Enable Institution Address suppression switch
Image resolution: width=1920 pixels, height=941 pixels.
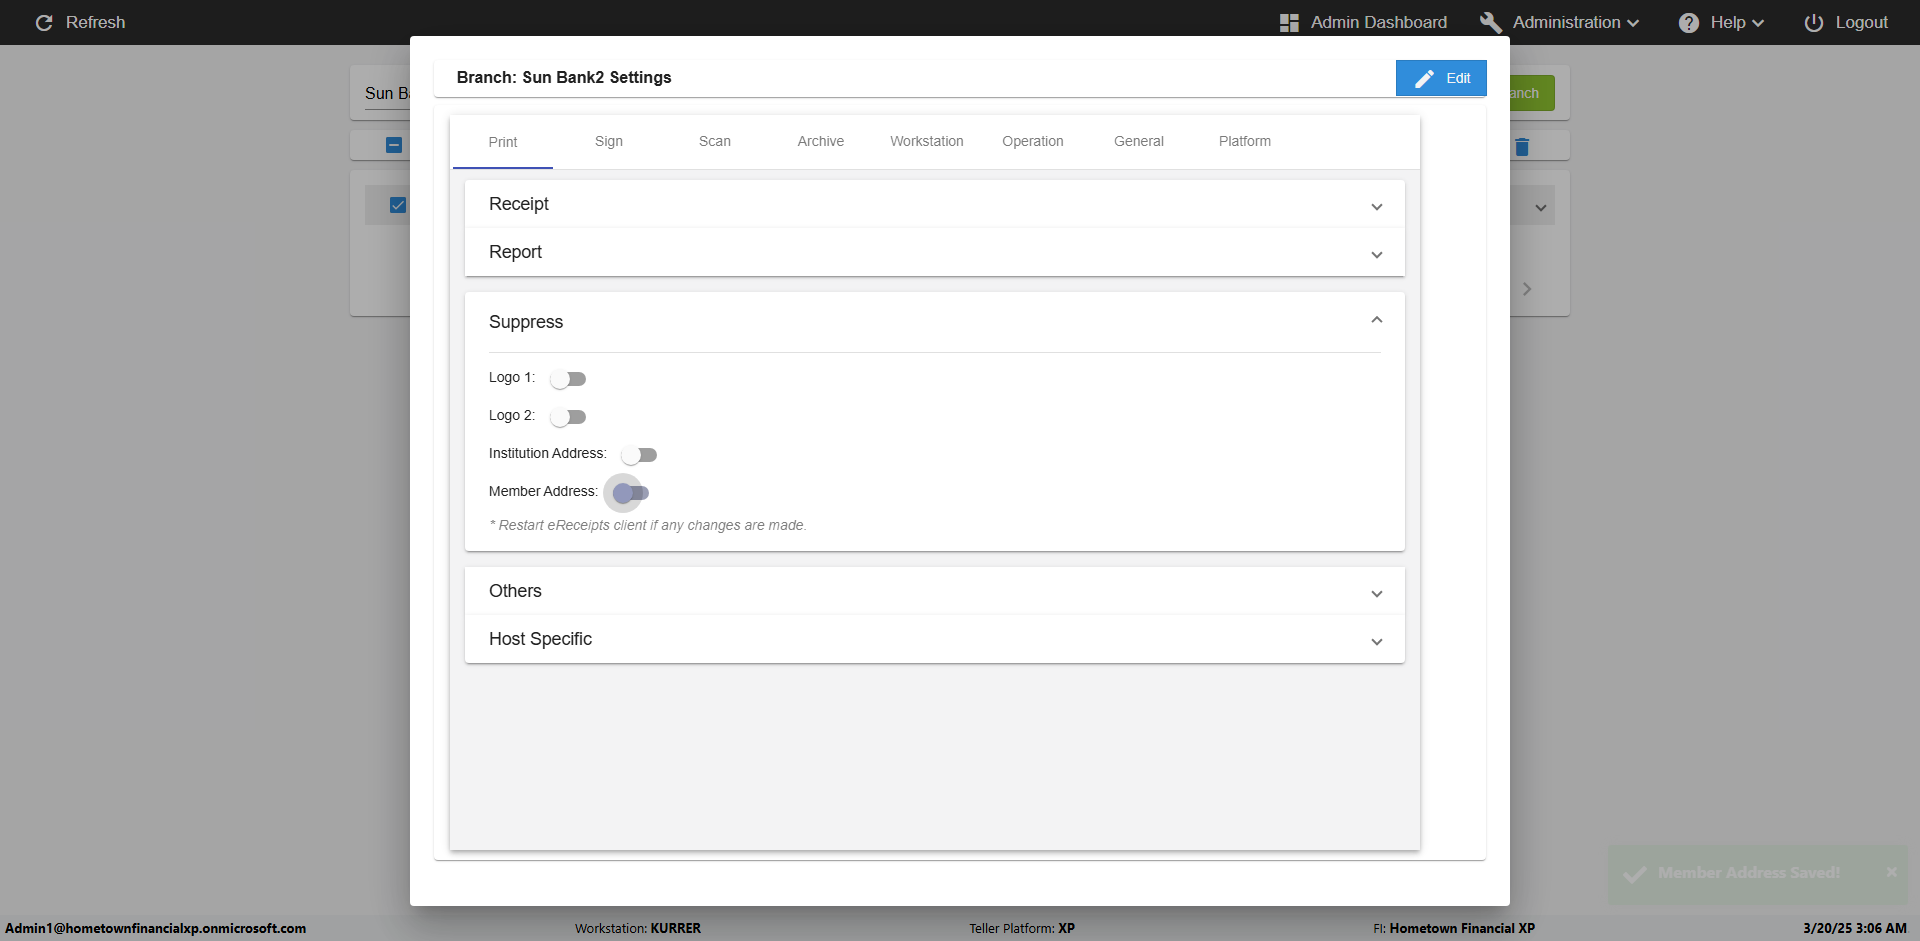(639, 455)
